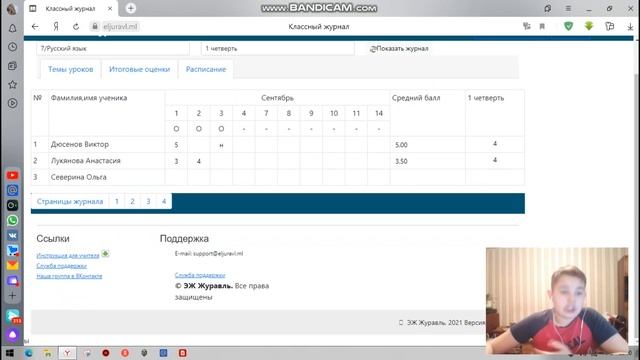Click the address bar eljuravl.ml
The width and height of the screenshot is (640, 360).
point(120,27)
